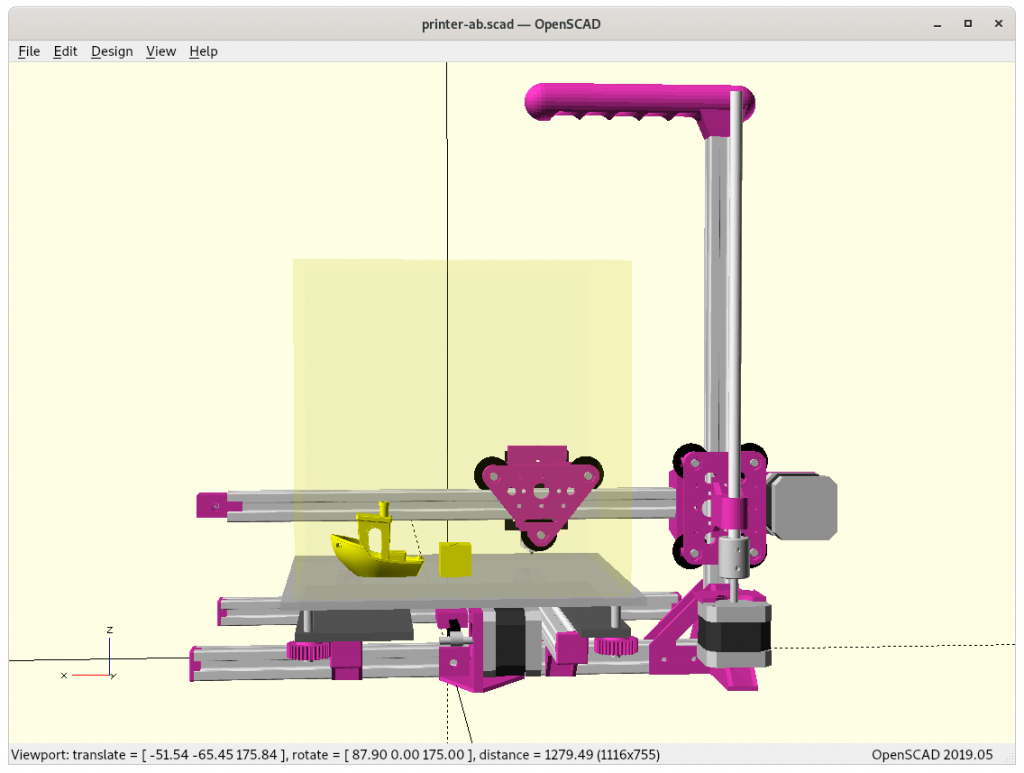Click the silver lead screw coupler
The image size is (1024, 773).
734,558
